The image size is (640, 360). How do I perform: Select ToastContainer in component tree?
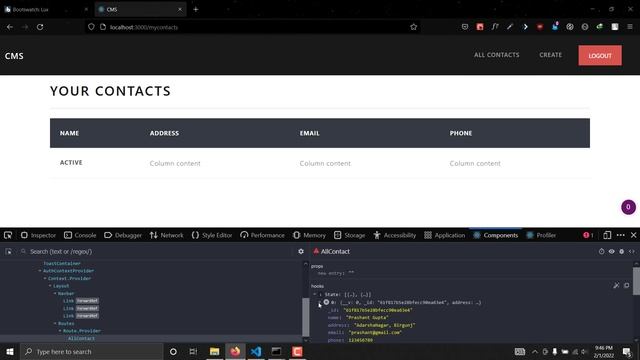[x=62, y=264]
